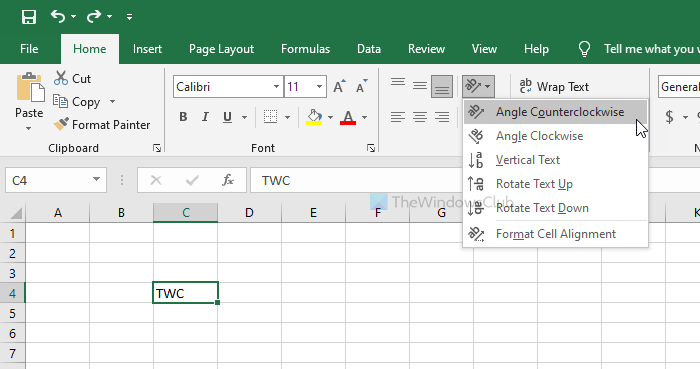This screenshot has width=700, height=369.
Task: Open Font settings dialog launcher
Action: pyautogui.click(x=371, y=148)
